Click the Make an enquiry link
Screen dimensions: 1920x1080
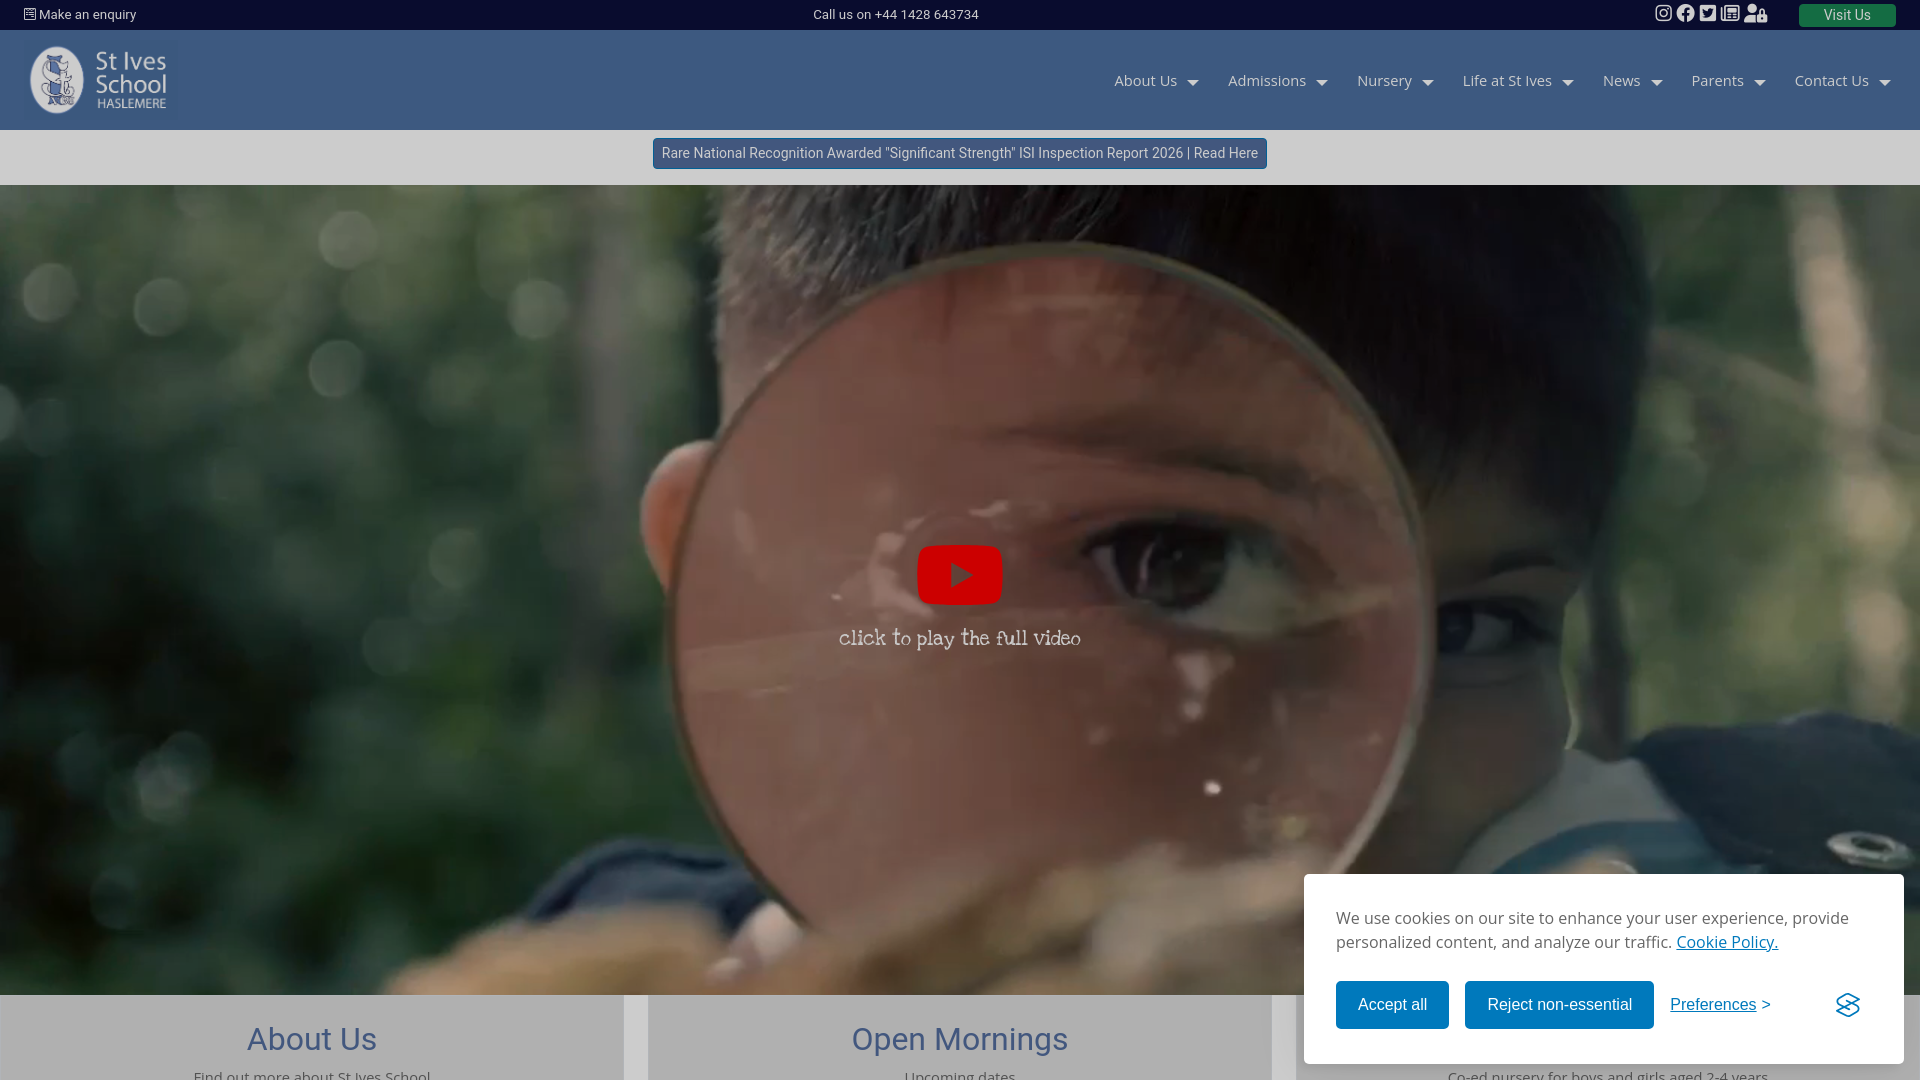[87, 14]
